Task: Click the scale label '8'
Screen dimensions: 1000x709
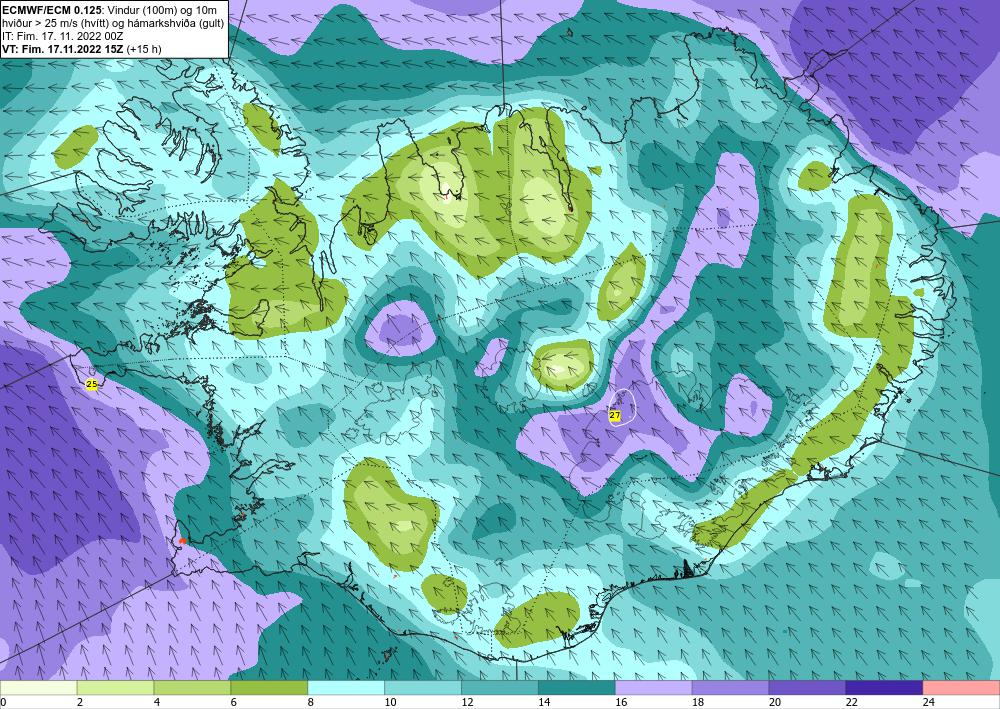Action: point(311,702)
